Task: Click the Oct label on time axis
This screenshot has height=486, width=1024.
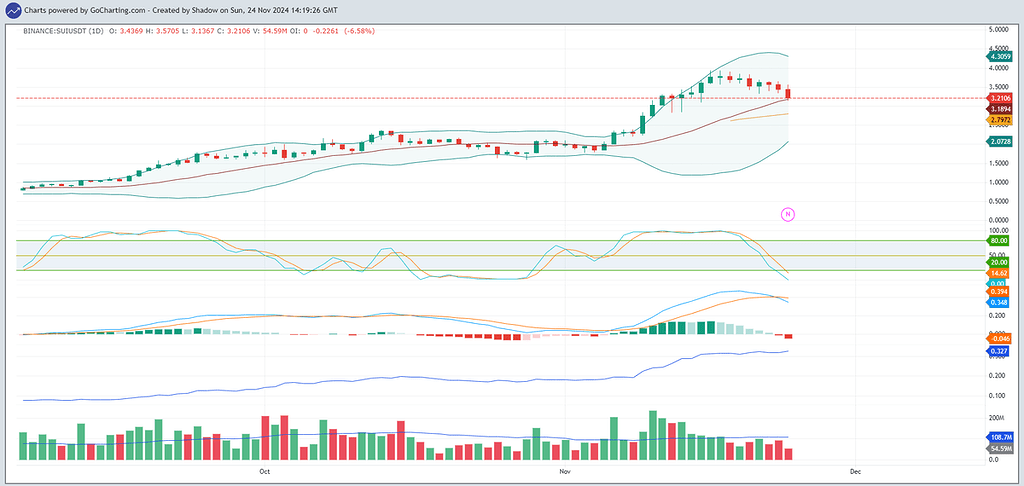Action: 265,470
